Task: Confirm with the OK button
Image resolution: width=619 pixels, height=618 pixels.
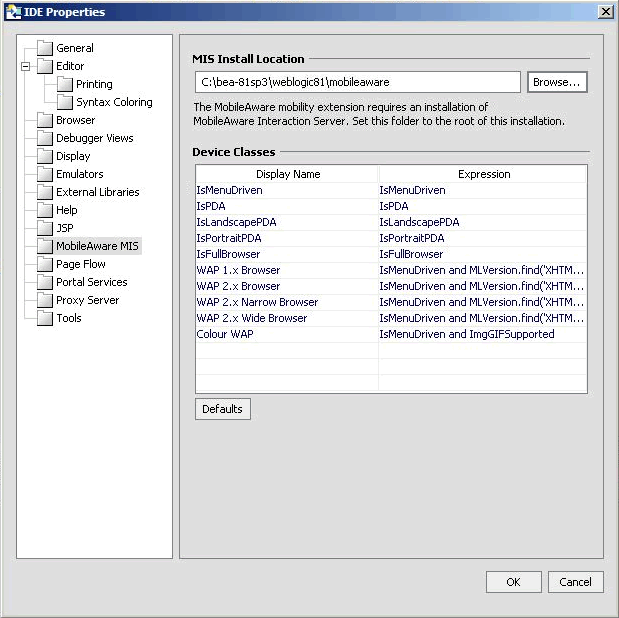Action: [x=514, y=582]
